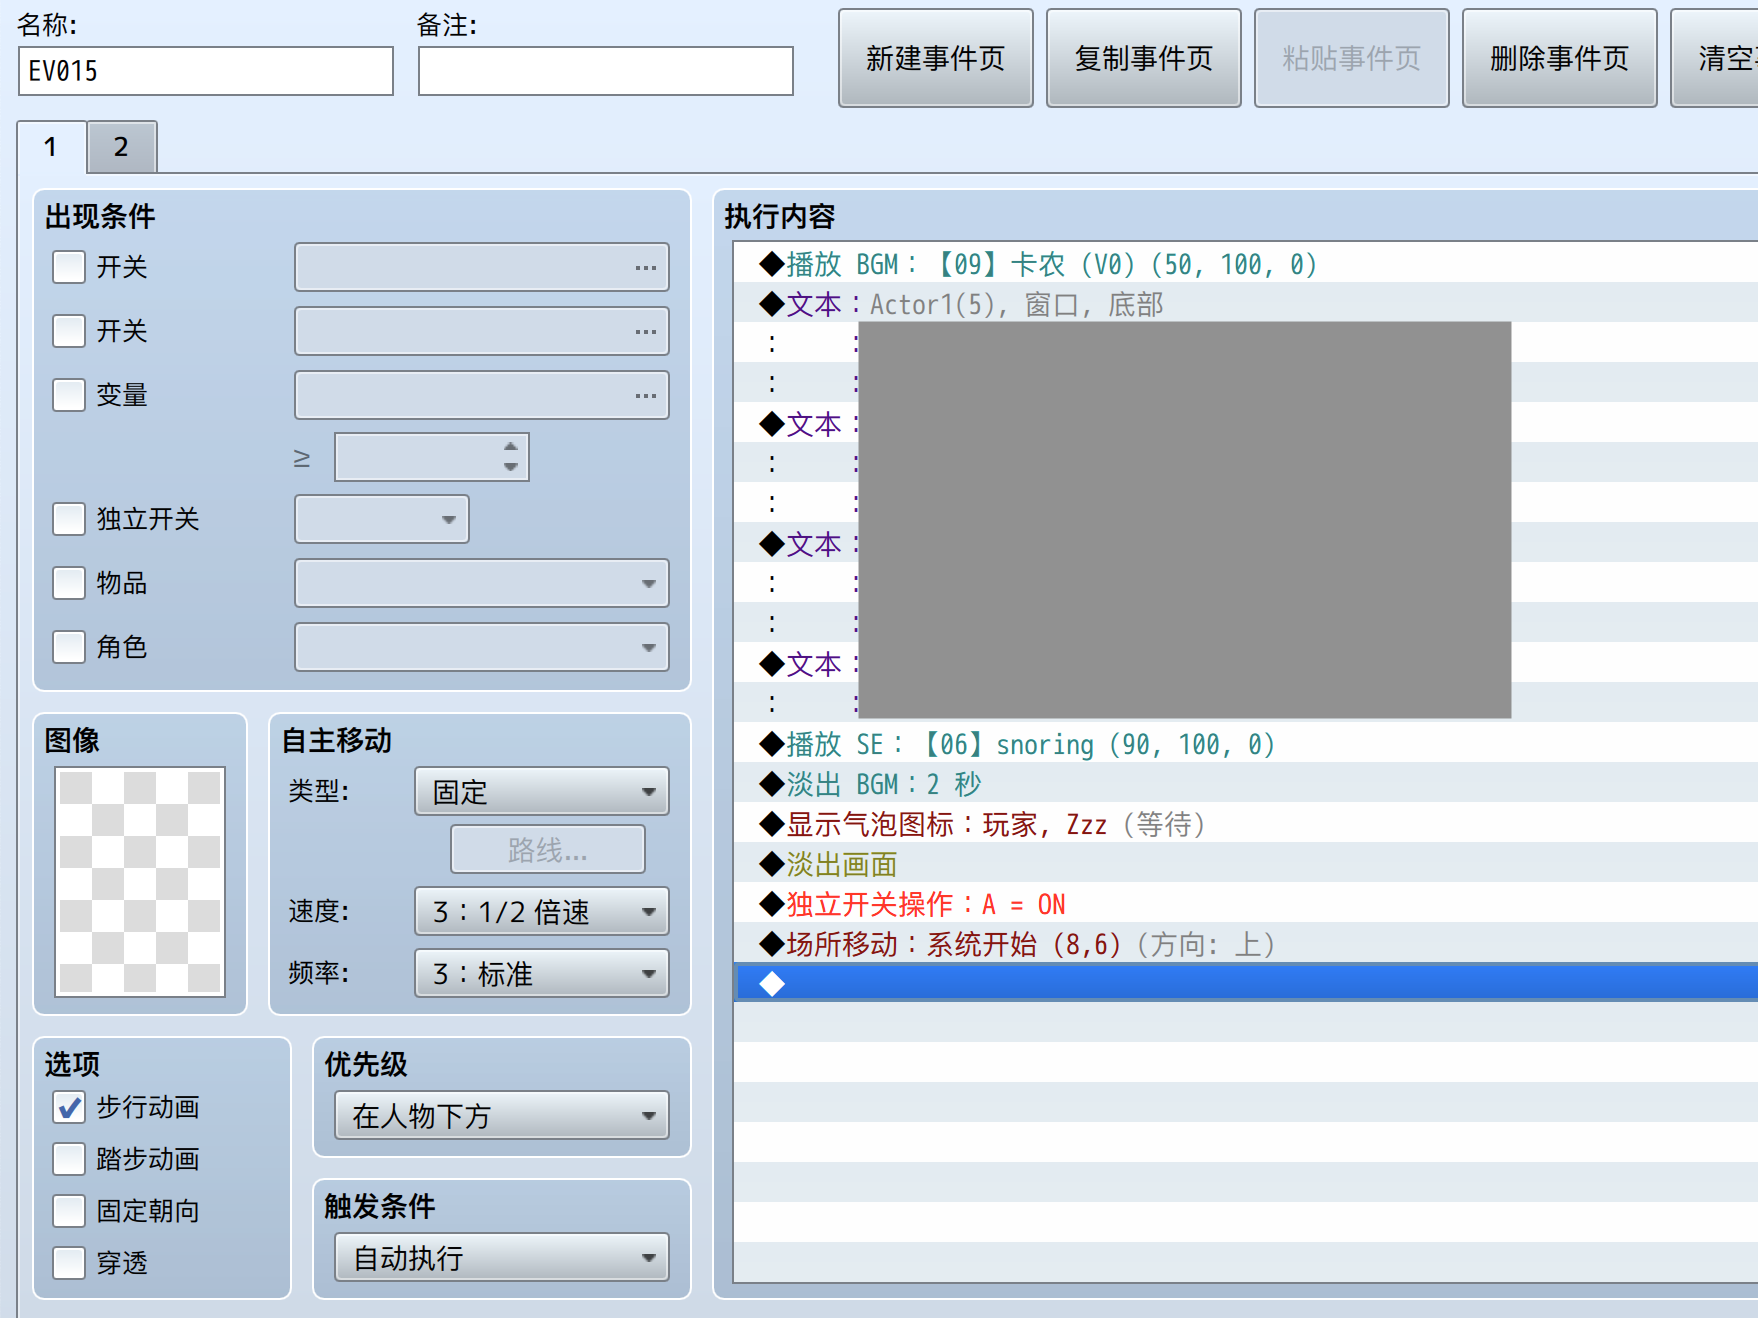
Task: Open the 独立开关 dropdown
Action: point(382,519)
